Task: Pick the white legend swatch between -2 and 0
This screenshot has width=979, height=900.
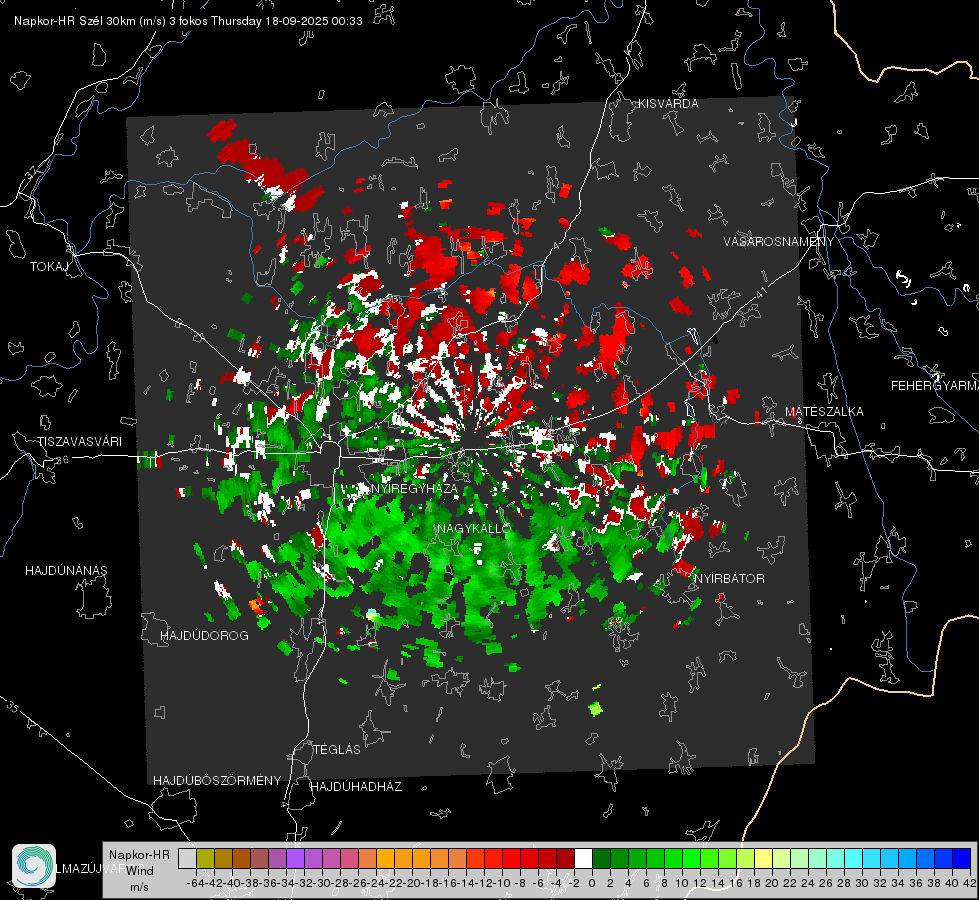Action: 583,858
